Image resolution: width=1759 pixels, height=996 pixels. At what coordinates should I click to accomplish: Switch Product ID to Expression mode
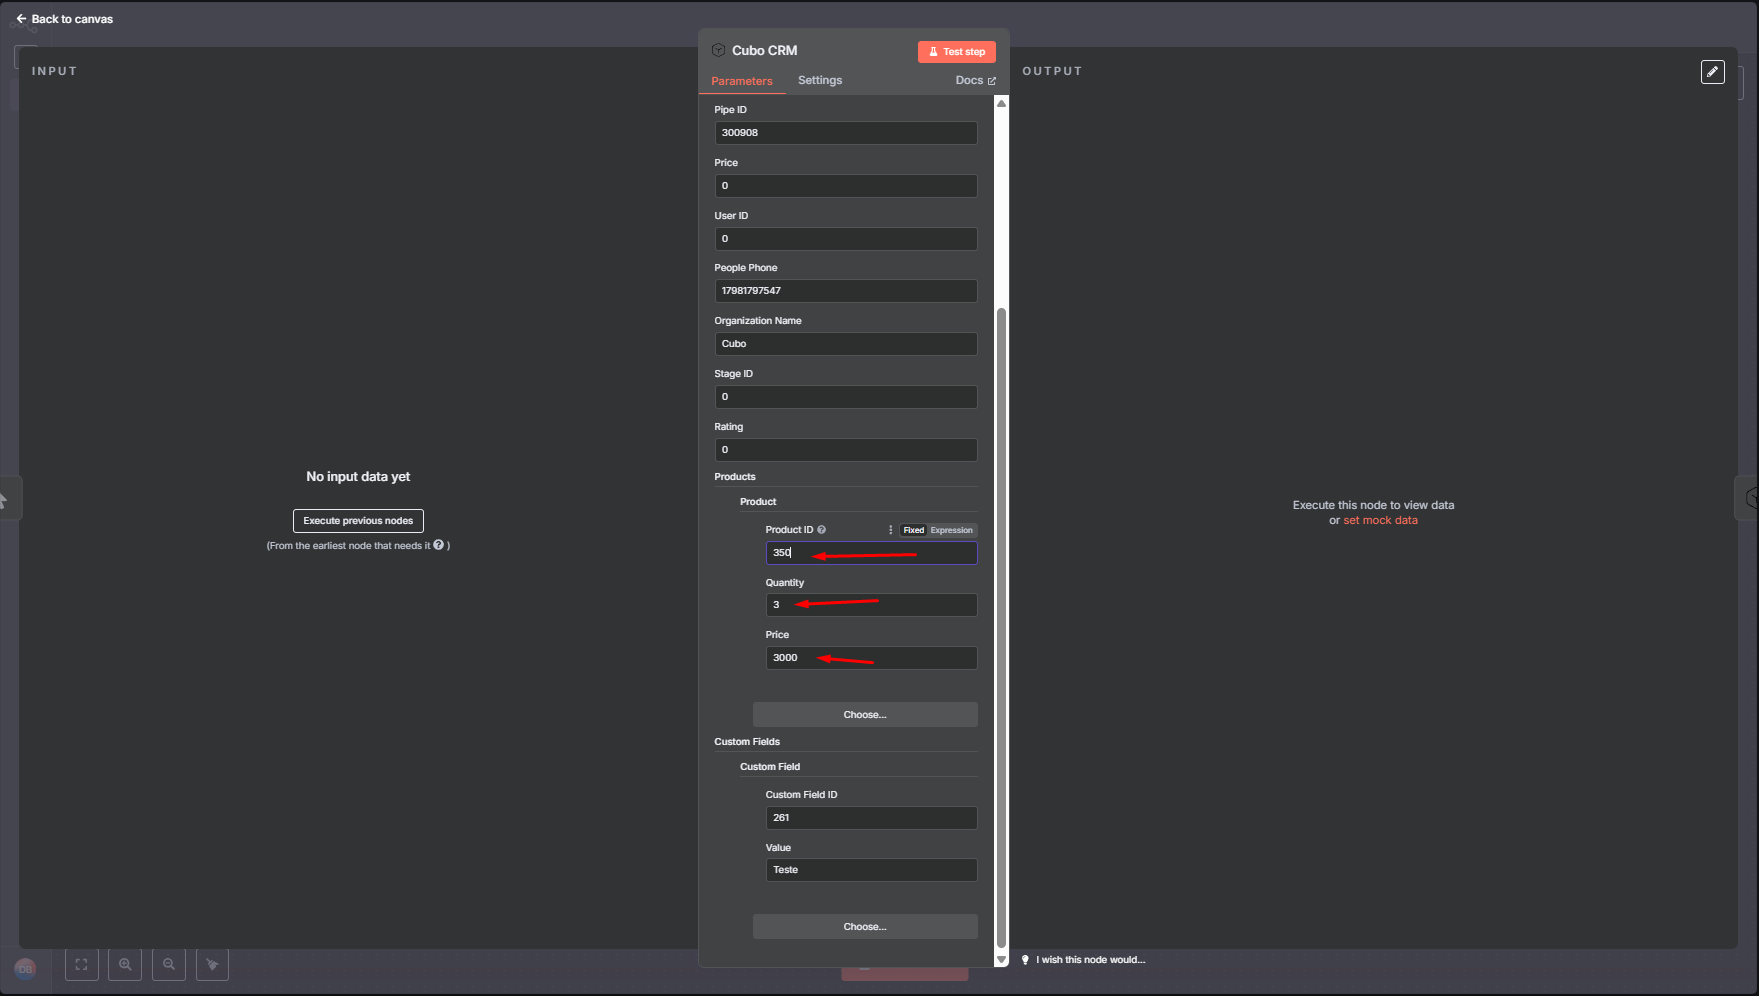pos(951,530)
